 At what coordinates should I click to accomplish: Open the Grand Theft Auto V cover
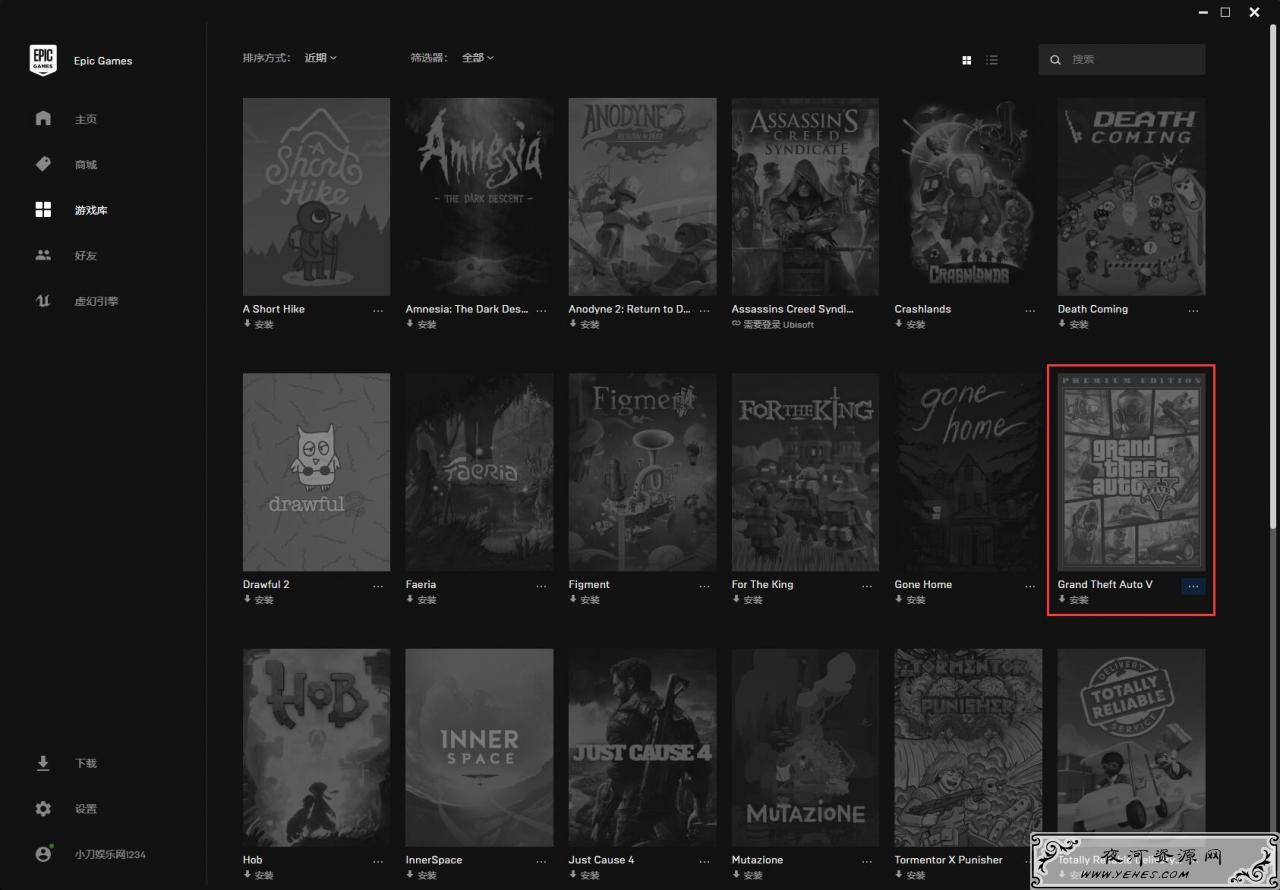pyautogui.click(x=1131, y=472)
